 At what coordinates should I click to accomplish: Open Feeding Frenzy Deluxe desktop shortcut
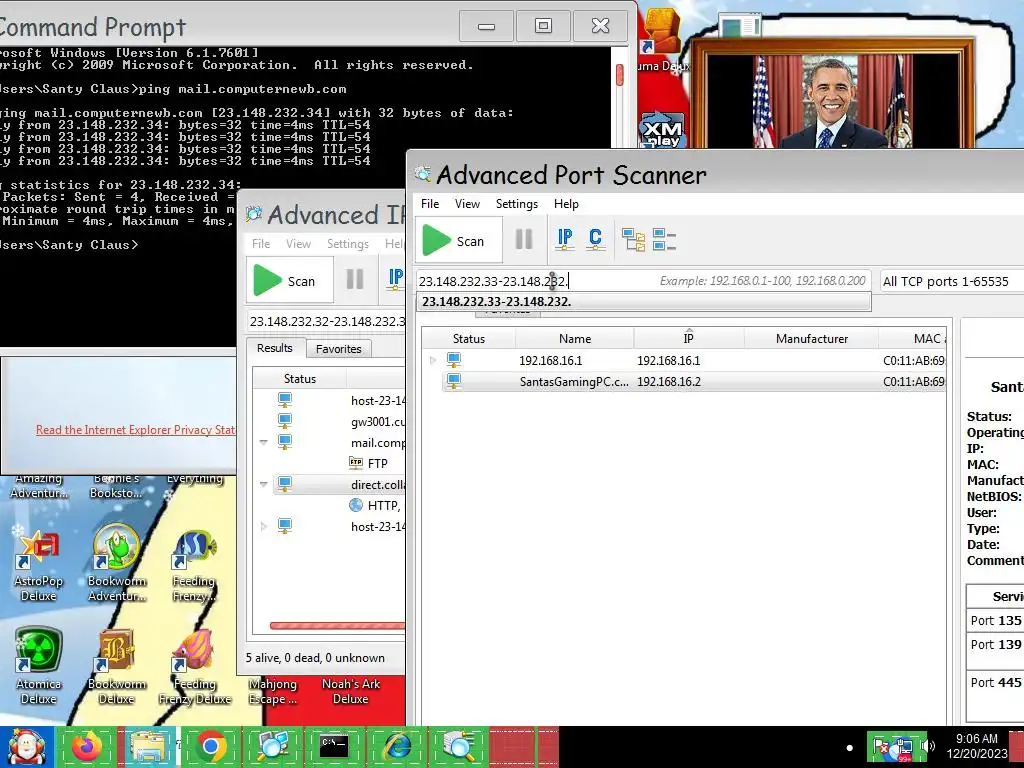point(194,666)
